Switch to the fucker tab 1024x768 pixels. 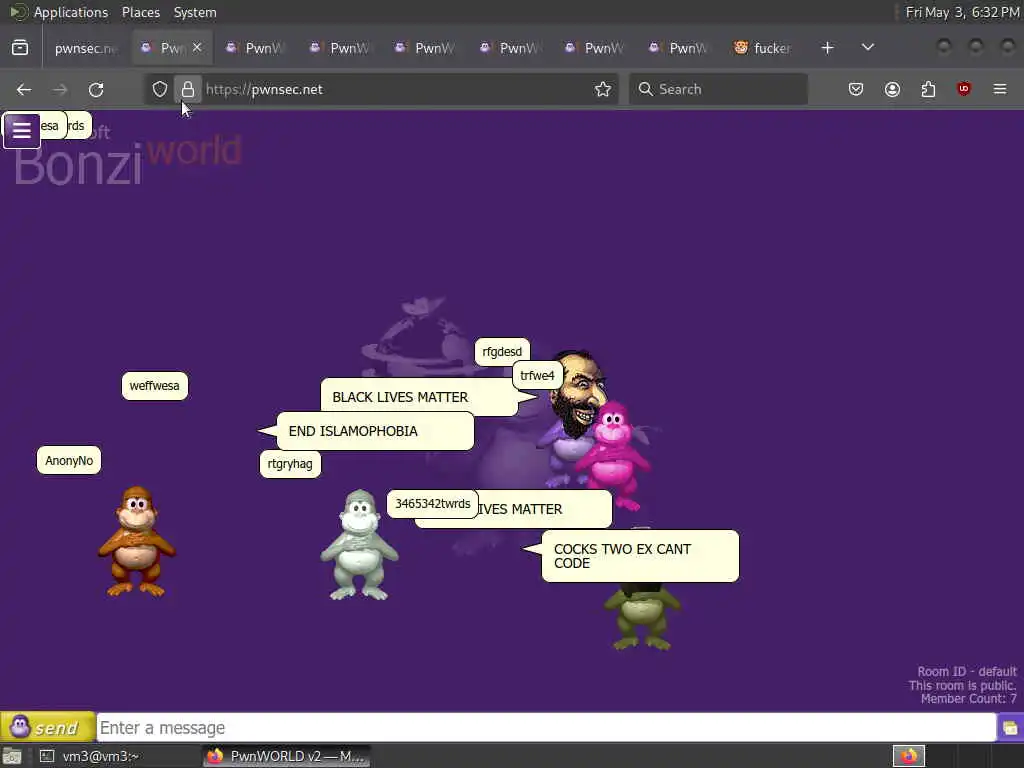click(x=762, y=48)
